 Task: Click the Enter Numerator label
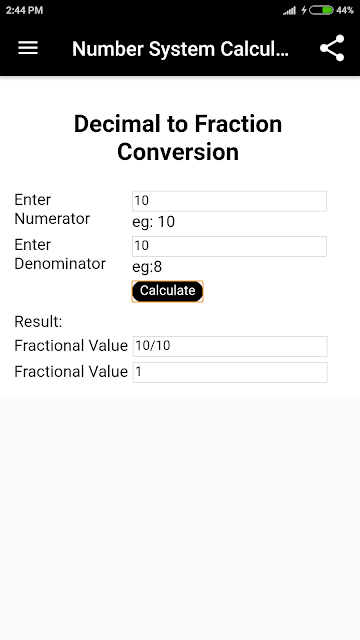tap(52, 209)
